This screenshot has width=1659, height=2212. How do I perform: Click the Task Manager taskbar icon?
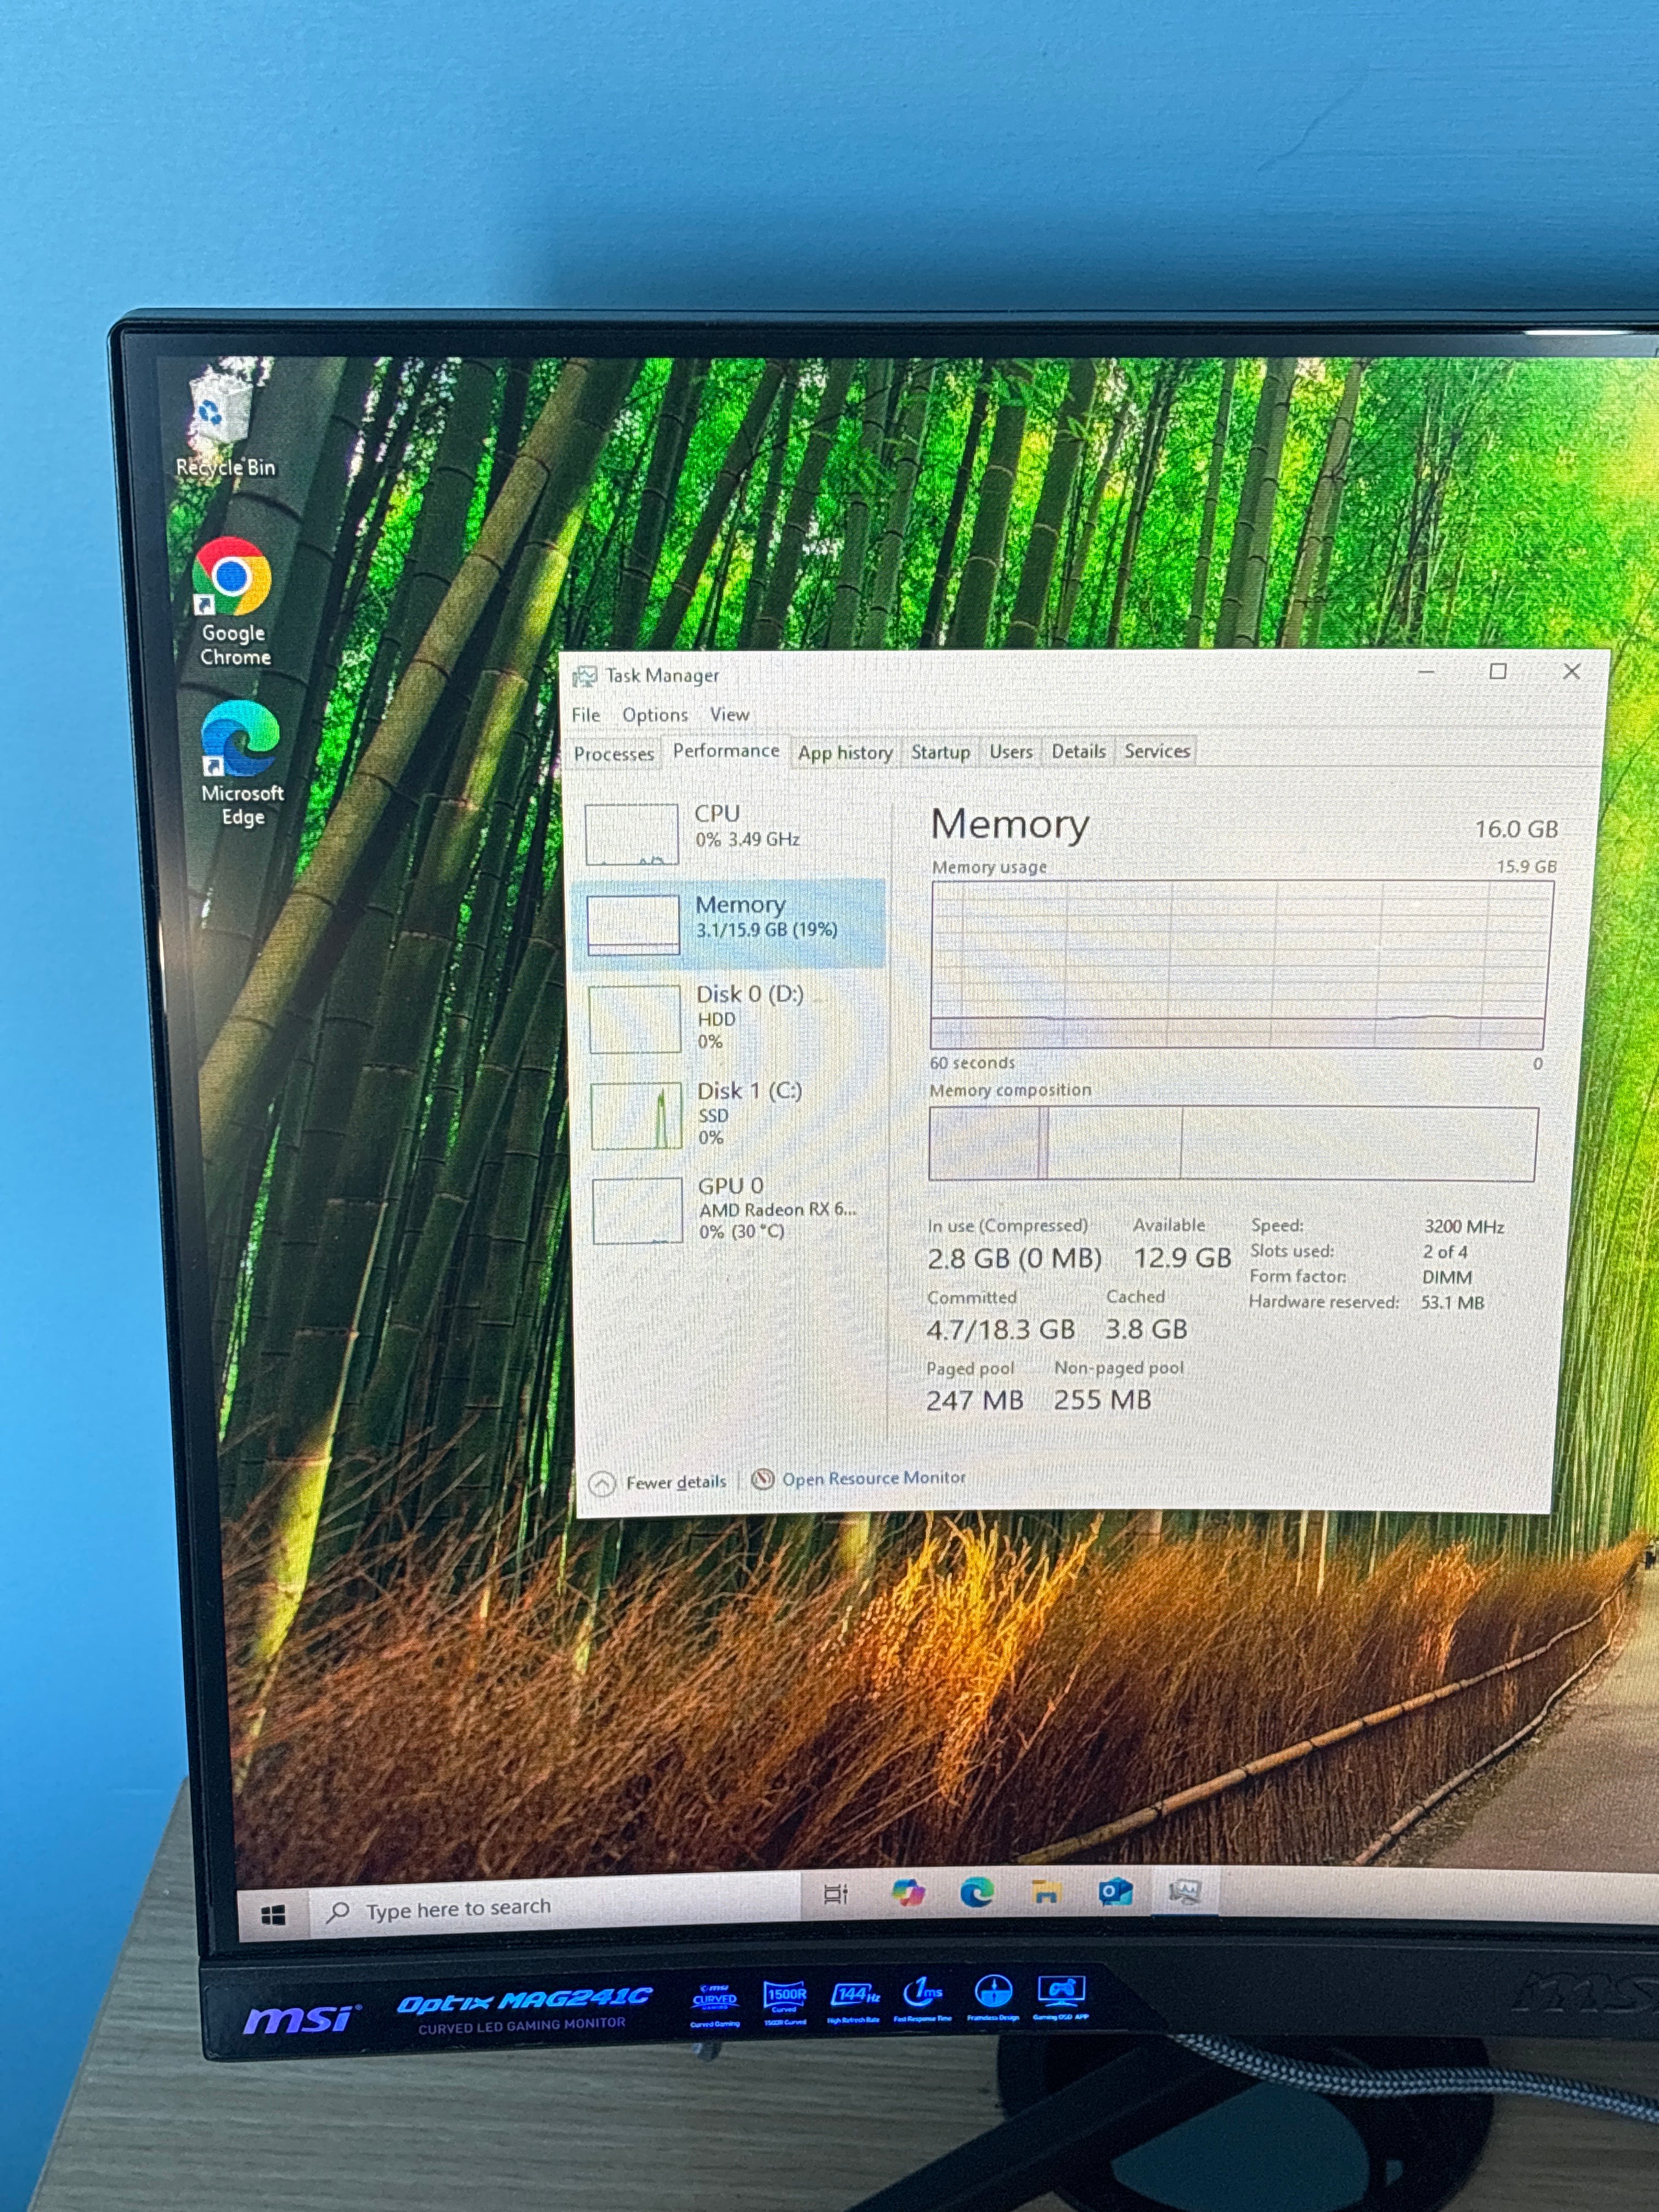(1185, 1890)
